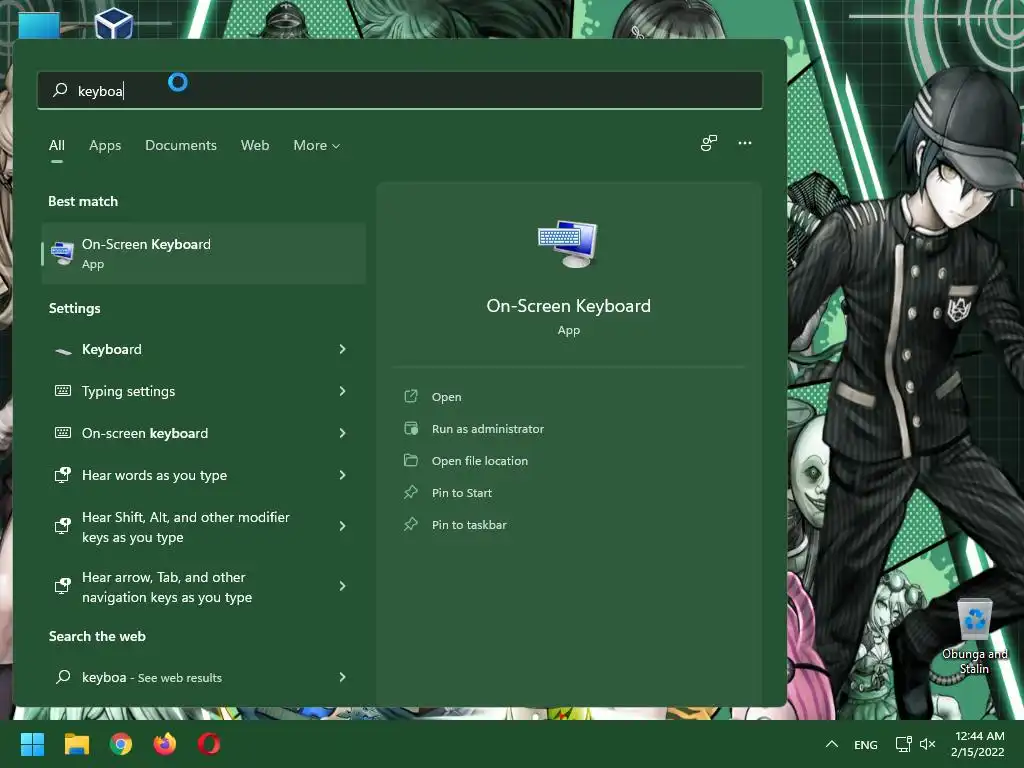Image resolution: width=1024 pixels, height=768 pixels.
Task: Switch to the Apps tab
Action: 105,145
